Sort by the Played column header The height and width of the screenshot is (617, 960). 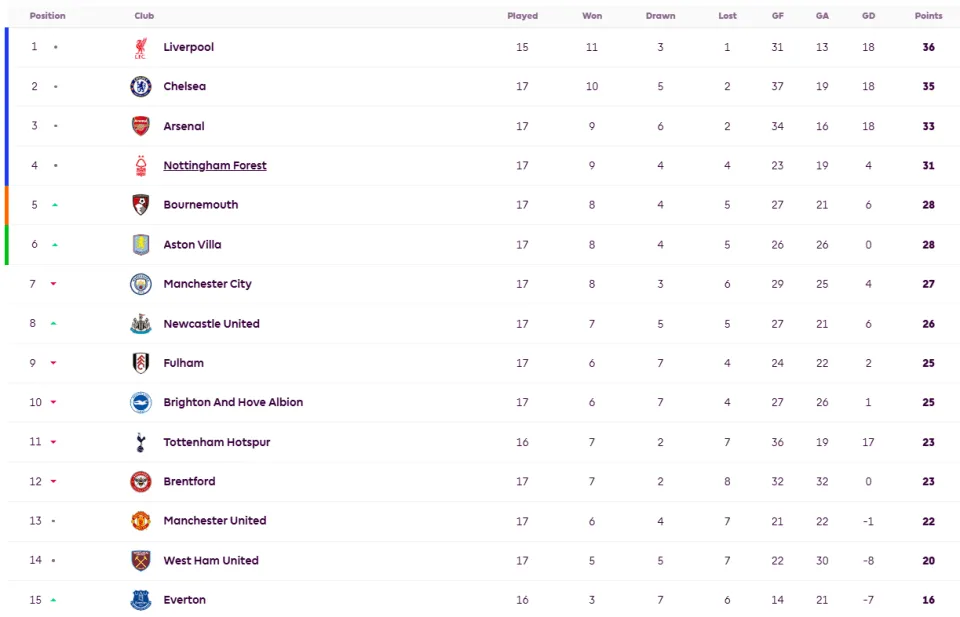(x=522, y=16)
